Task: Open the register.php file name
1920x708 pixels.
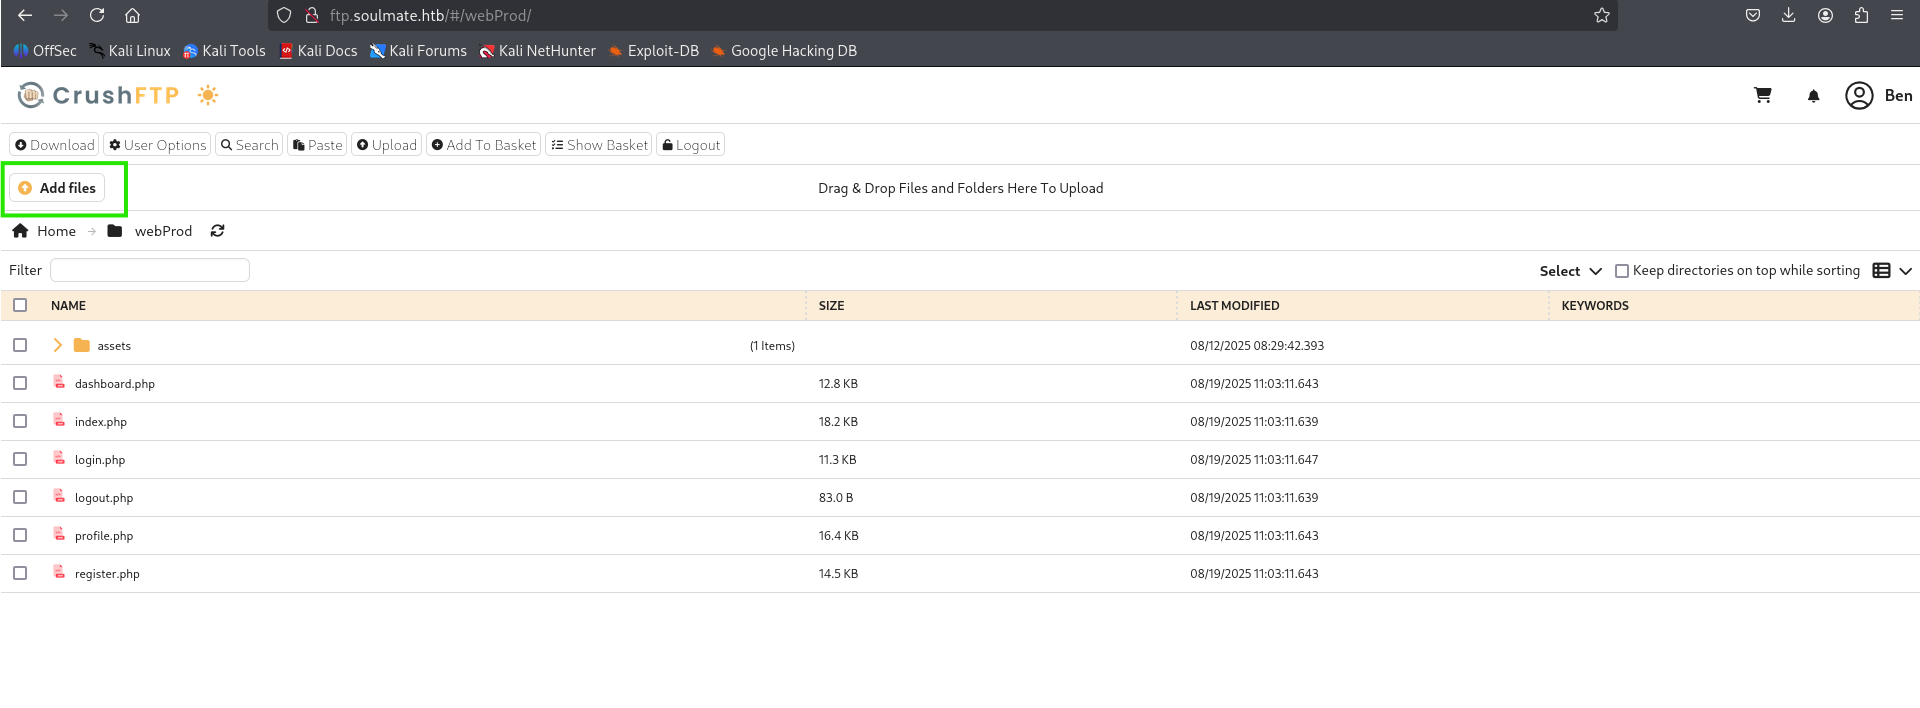Action: pyautogui.click(x=107, y=574)
